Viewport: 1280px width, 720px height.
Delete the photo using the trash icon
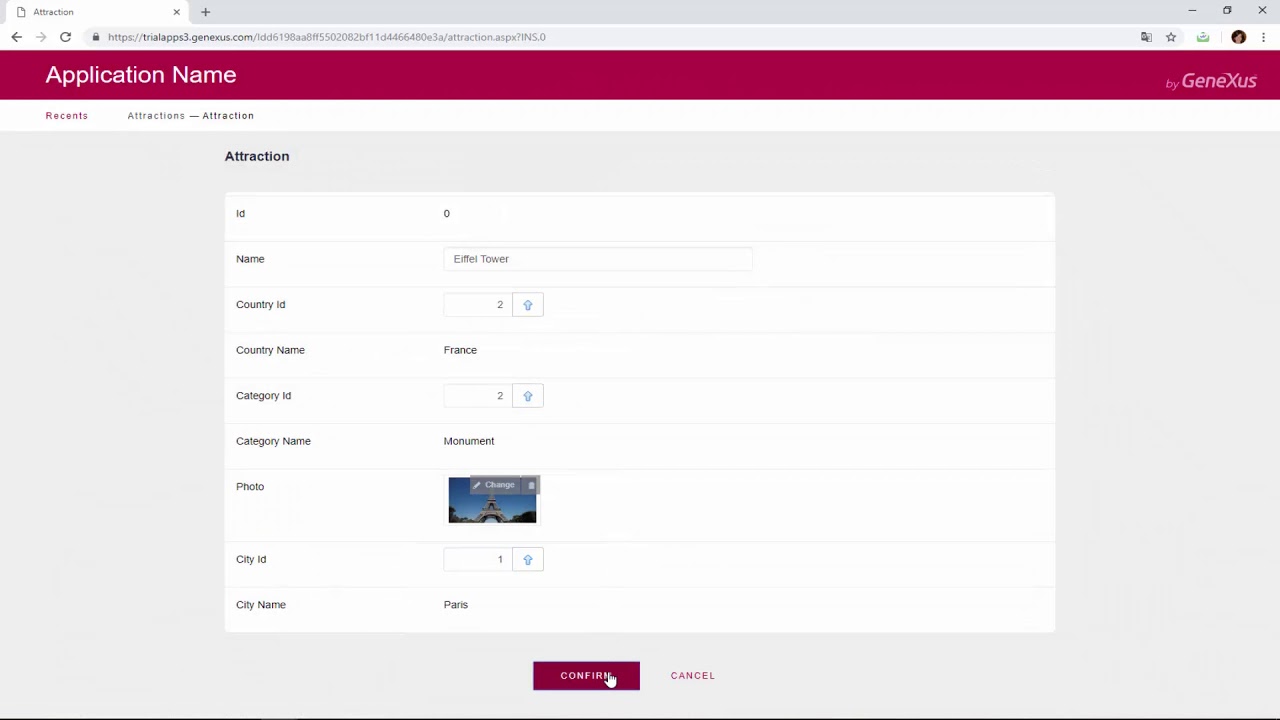click(531, 485)
